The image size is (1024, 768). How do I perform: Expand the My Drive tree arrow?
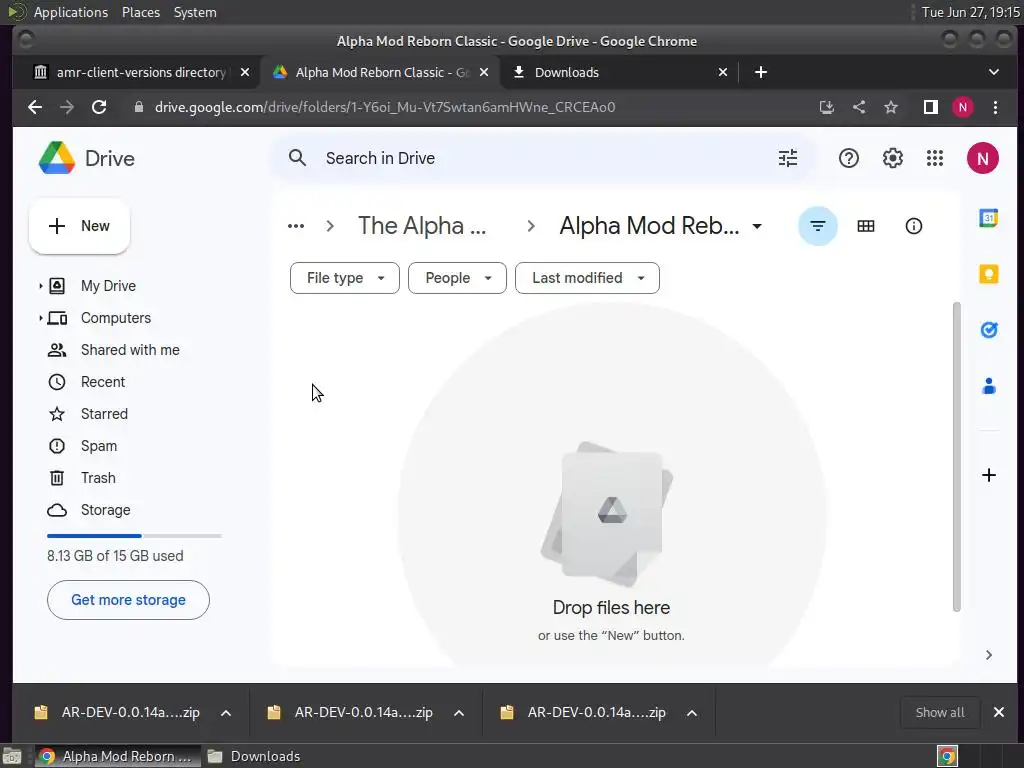(40, 286)
